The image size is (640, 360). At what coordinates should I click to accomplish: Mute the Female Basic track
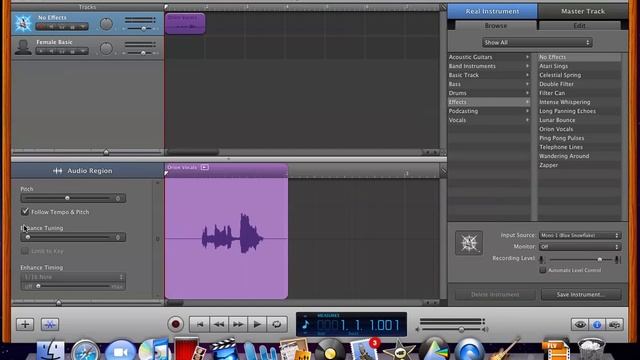51,51
